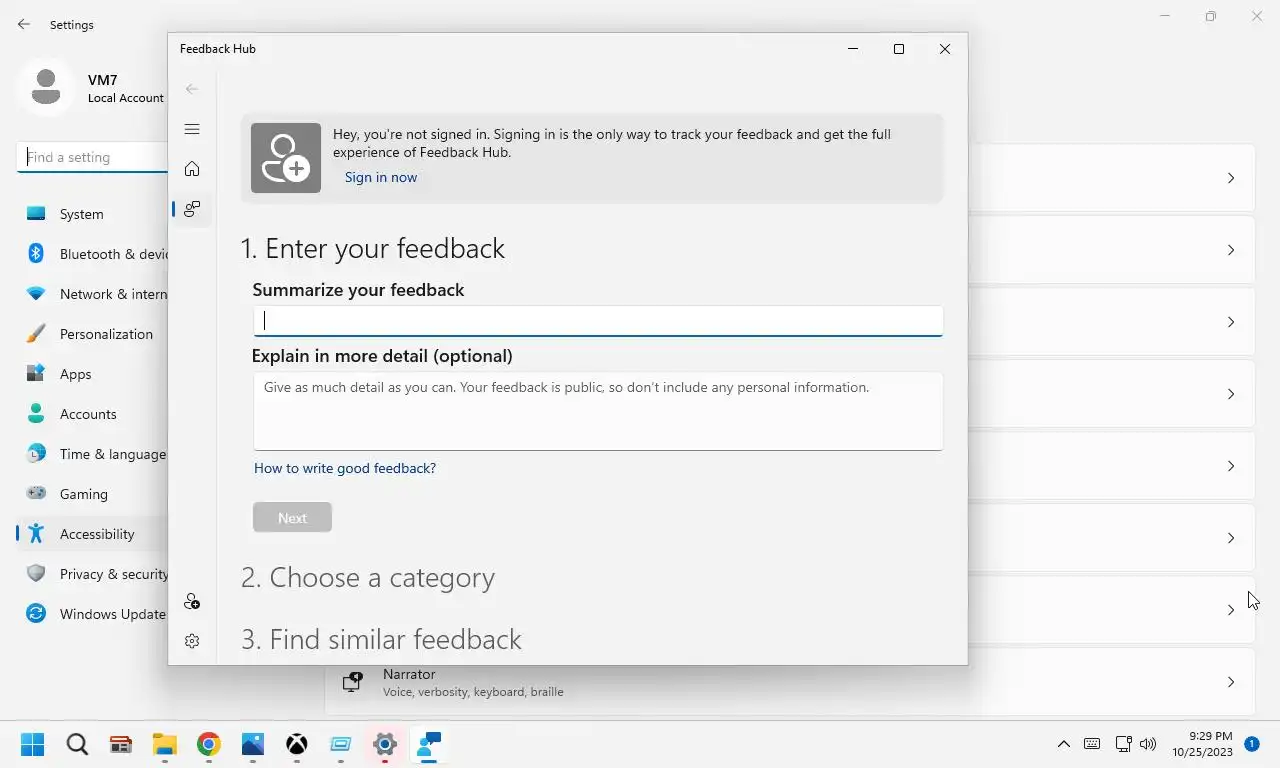Expand step 2 Choose a category
The height and width of the screenshot is (768, 1280).
(368, 578)
